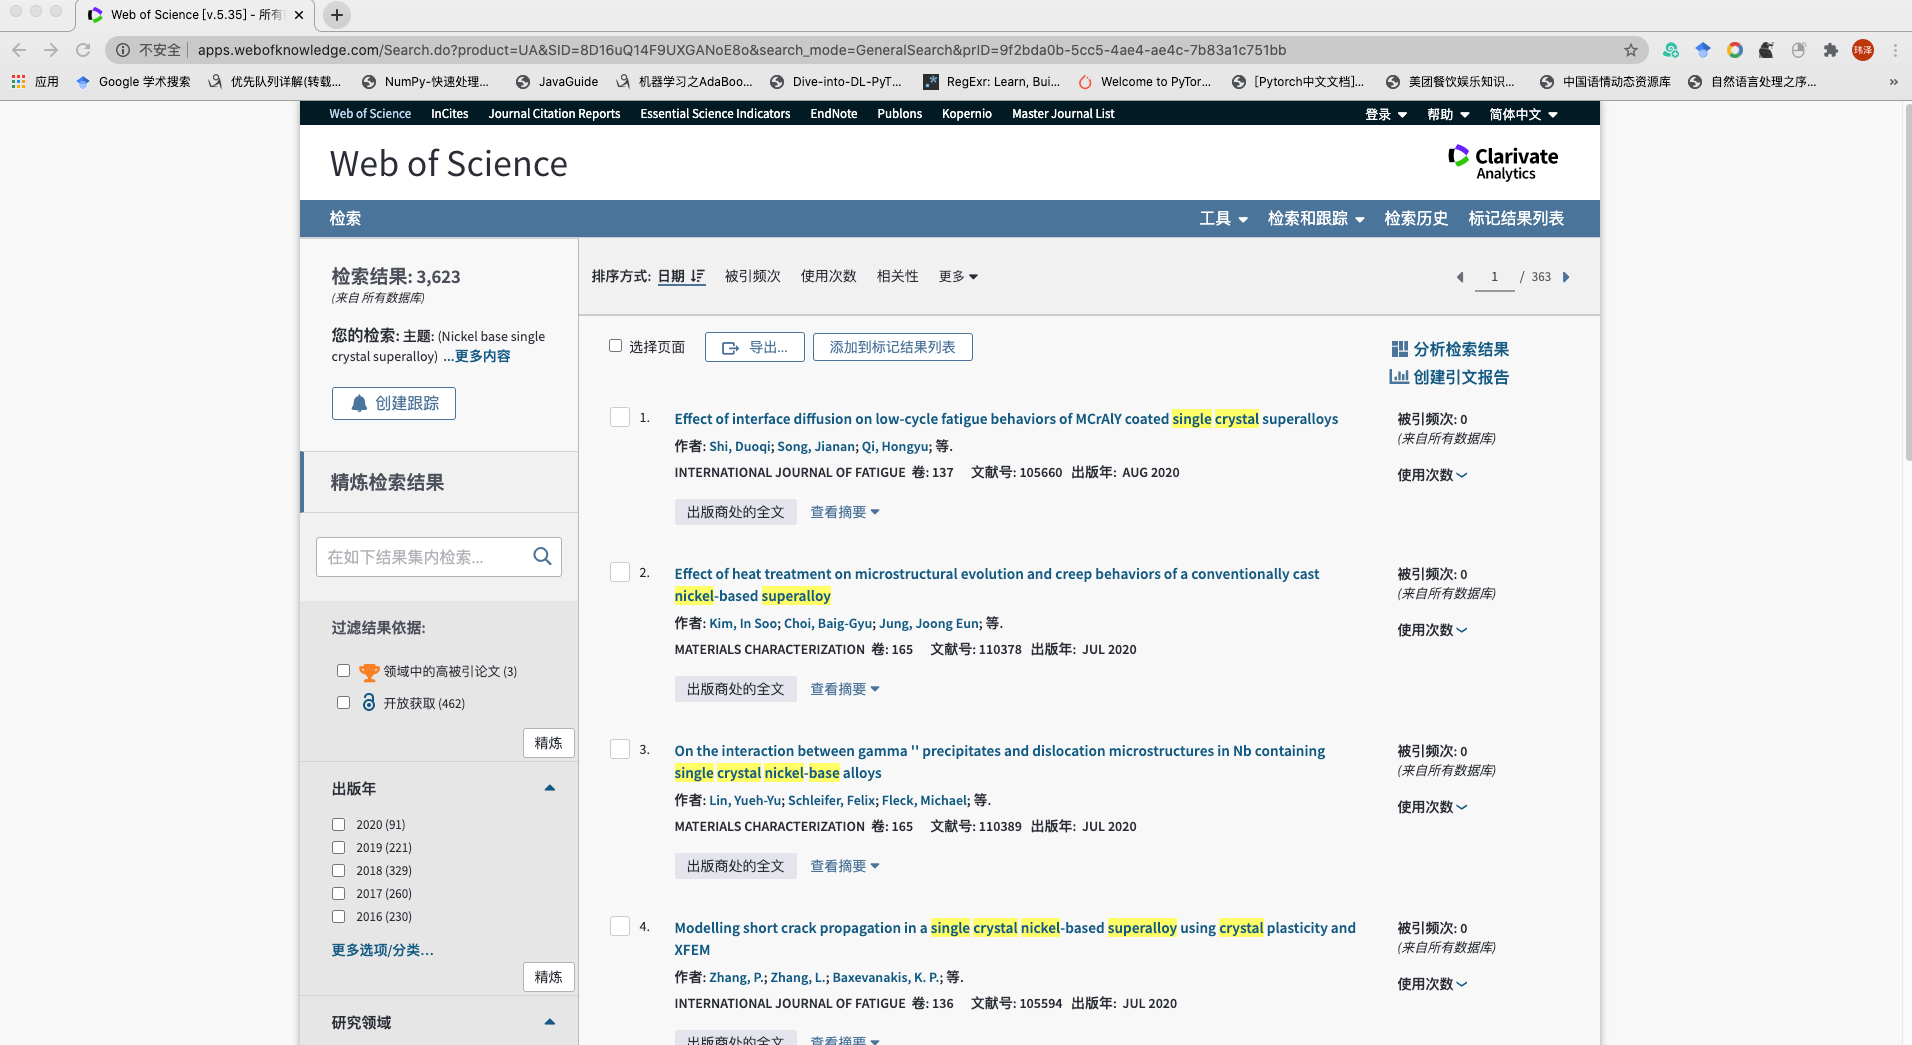
Task: Check result 2 checkbox
Action: coord(620,572)
